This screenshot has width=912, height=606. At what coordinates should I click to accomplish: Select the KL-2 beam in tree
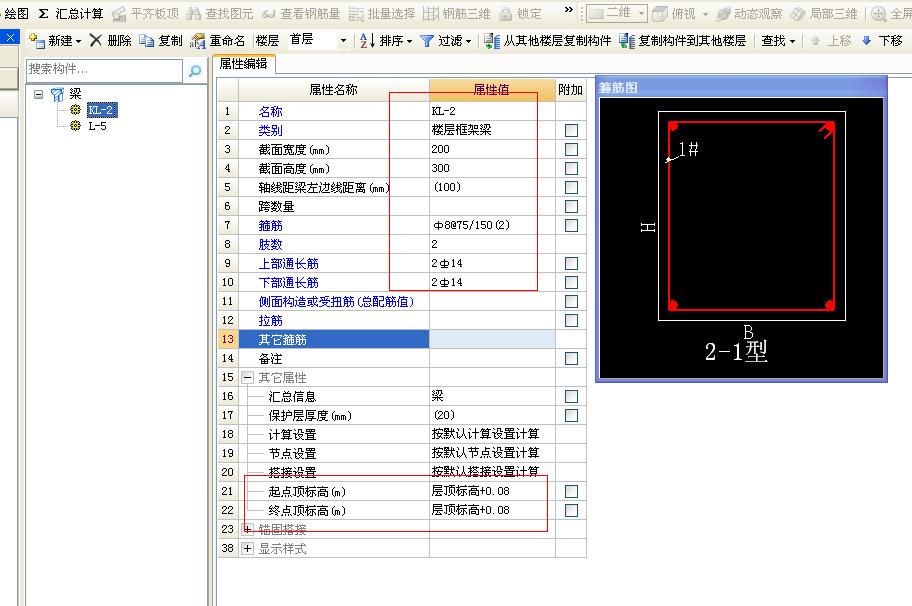point(102,109)
